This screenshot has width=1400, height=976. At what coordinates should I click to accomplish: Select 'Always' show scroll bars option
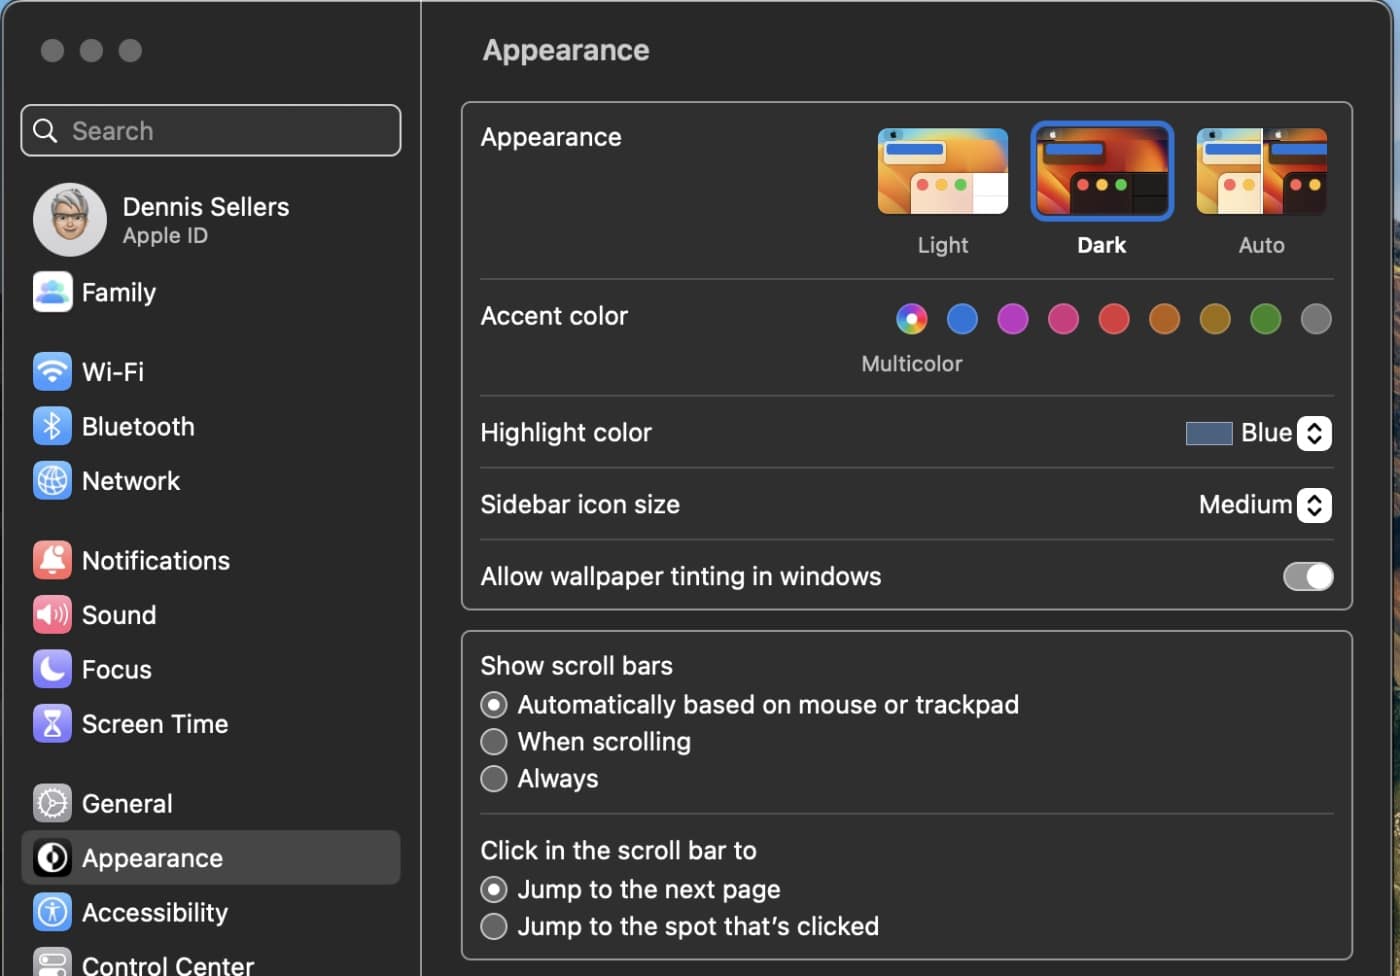494,779
